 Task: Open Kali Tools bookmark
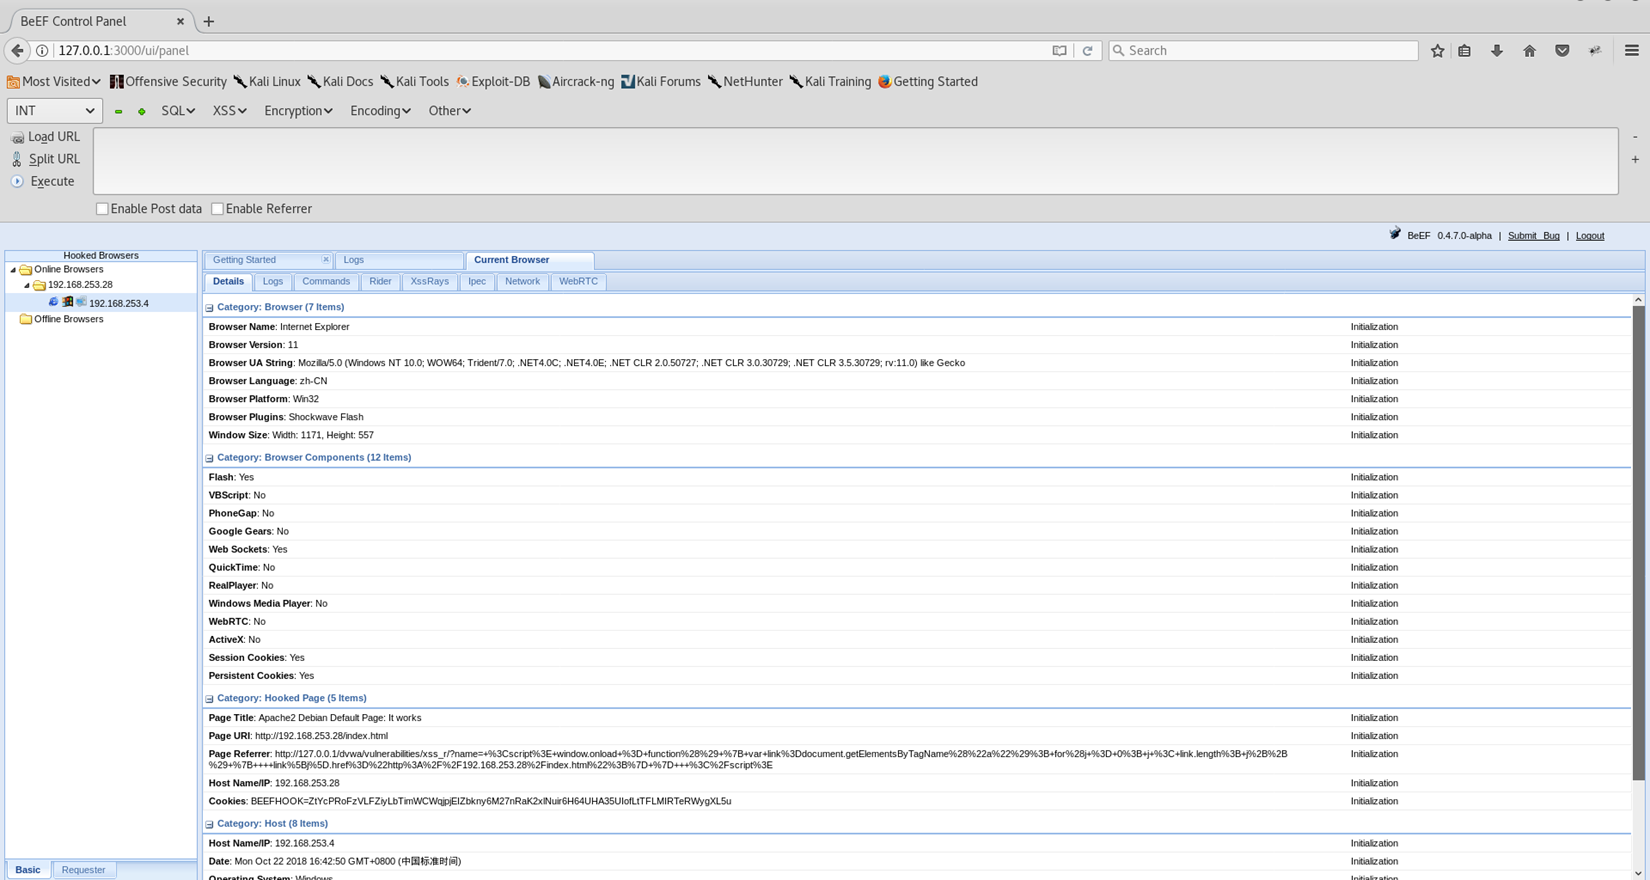click(414, 82)
